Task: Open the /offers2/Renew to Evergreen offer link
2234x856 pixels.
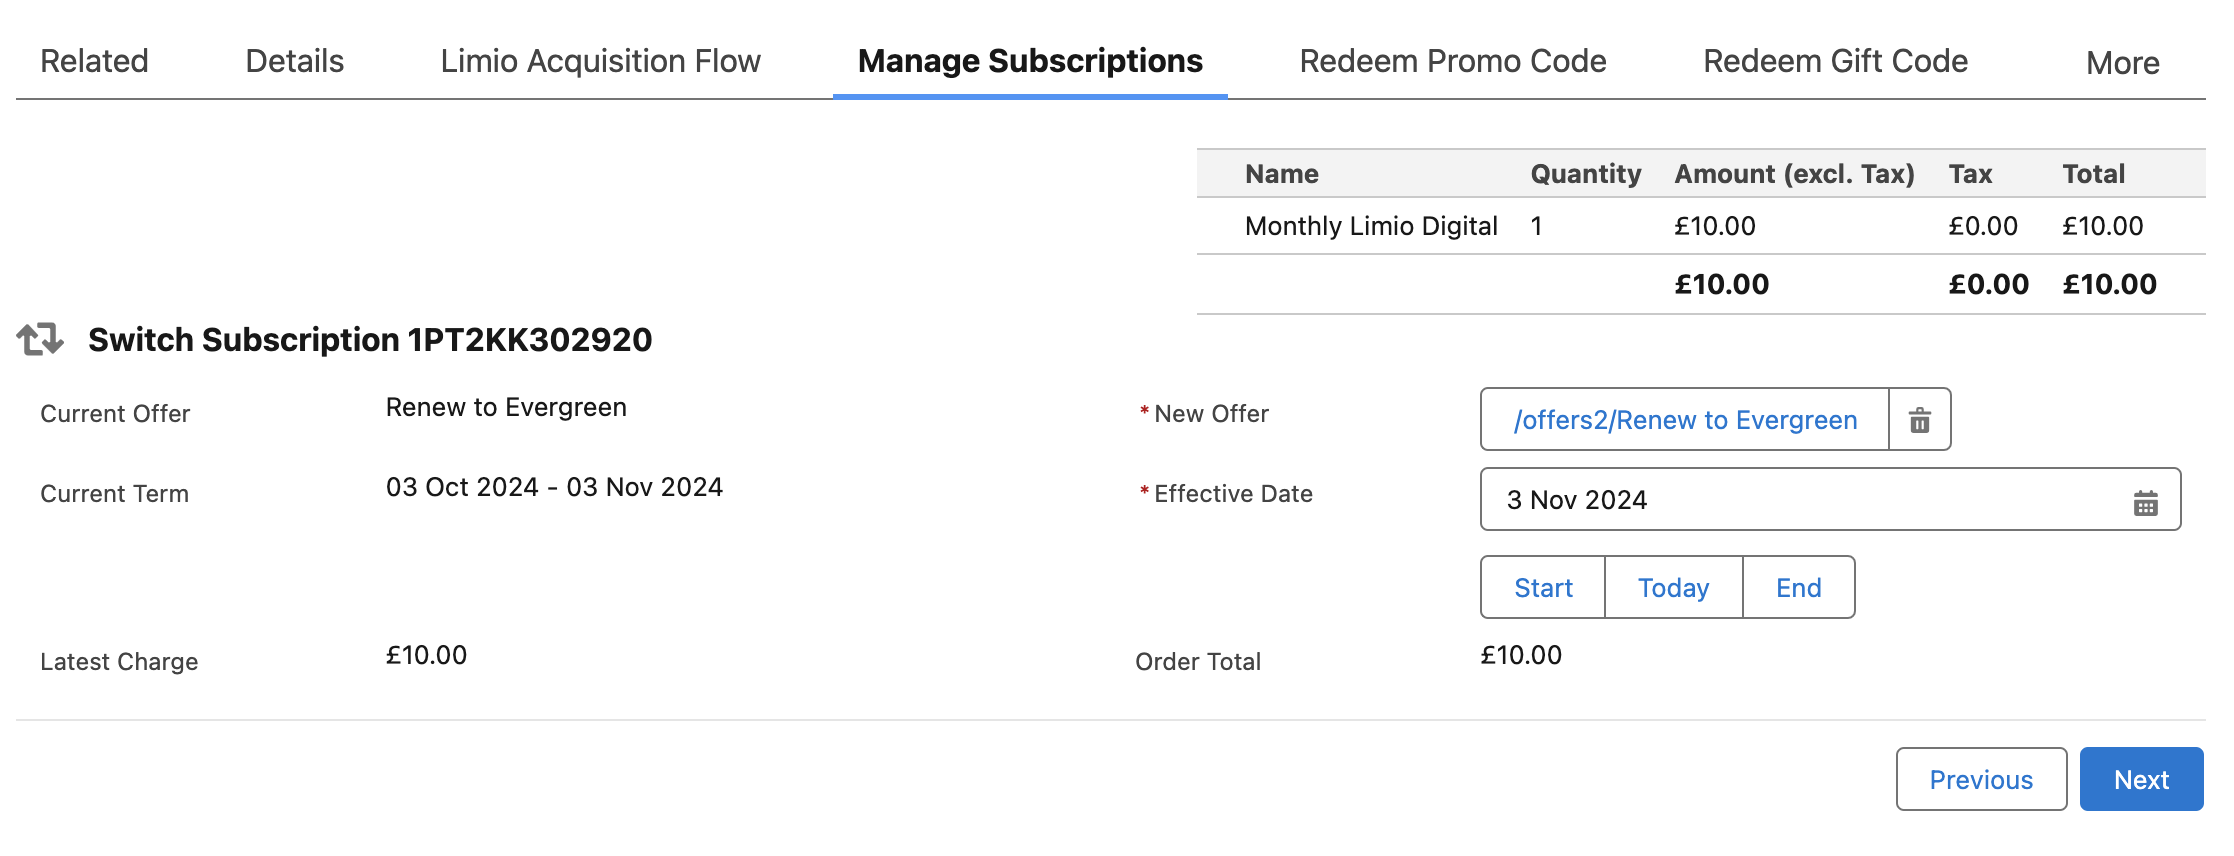Action: pos(1685,420)
